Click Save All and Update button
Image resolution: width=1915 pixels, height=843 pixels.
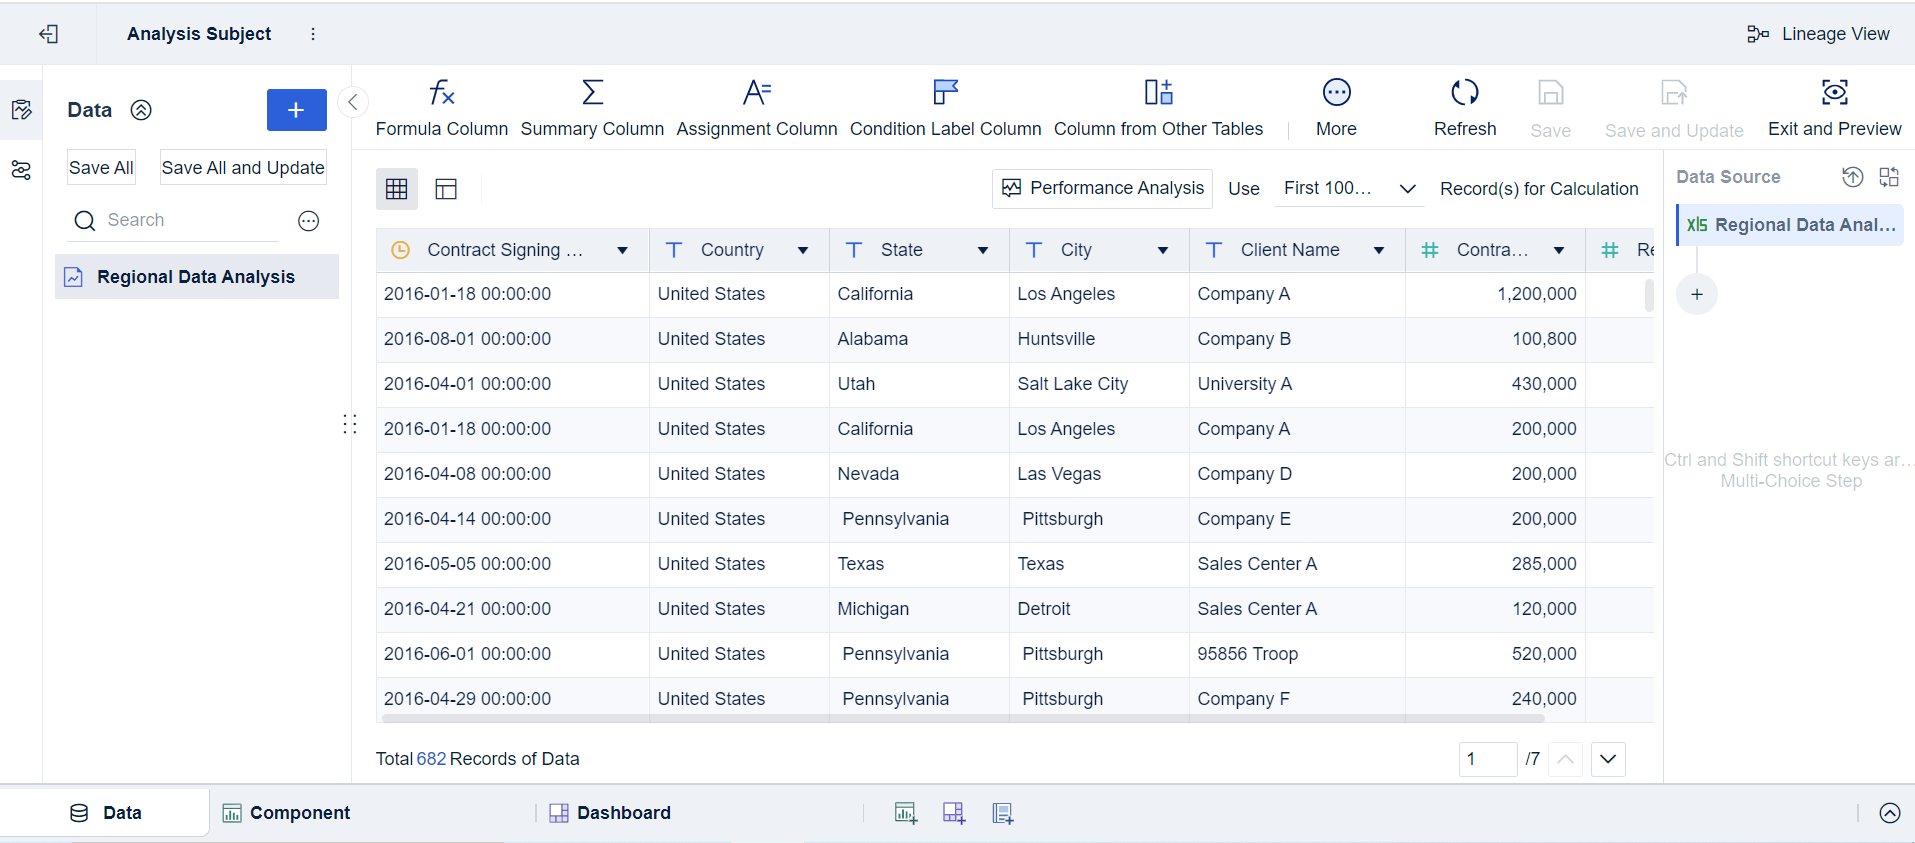point(243,168)
